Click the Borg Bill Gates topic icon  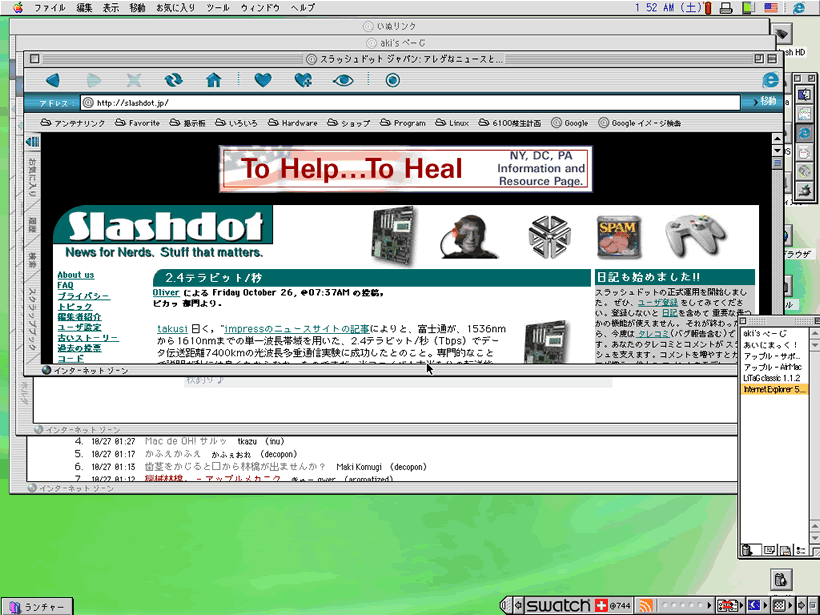(x=469, y=236)
